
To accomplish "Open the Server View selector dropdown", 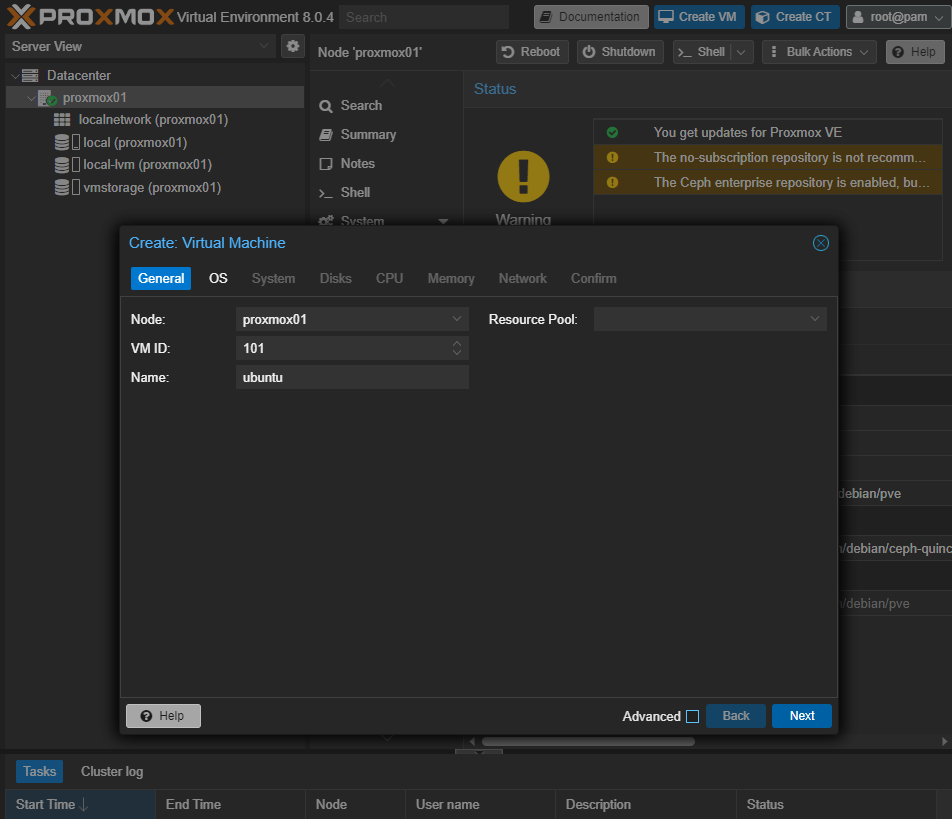I will pyautogui.click(x=140, y=46).
